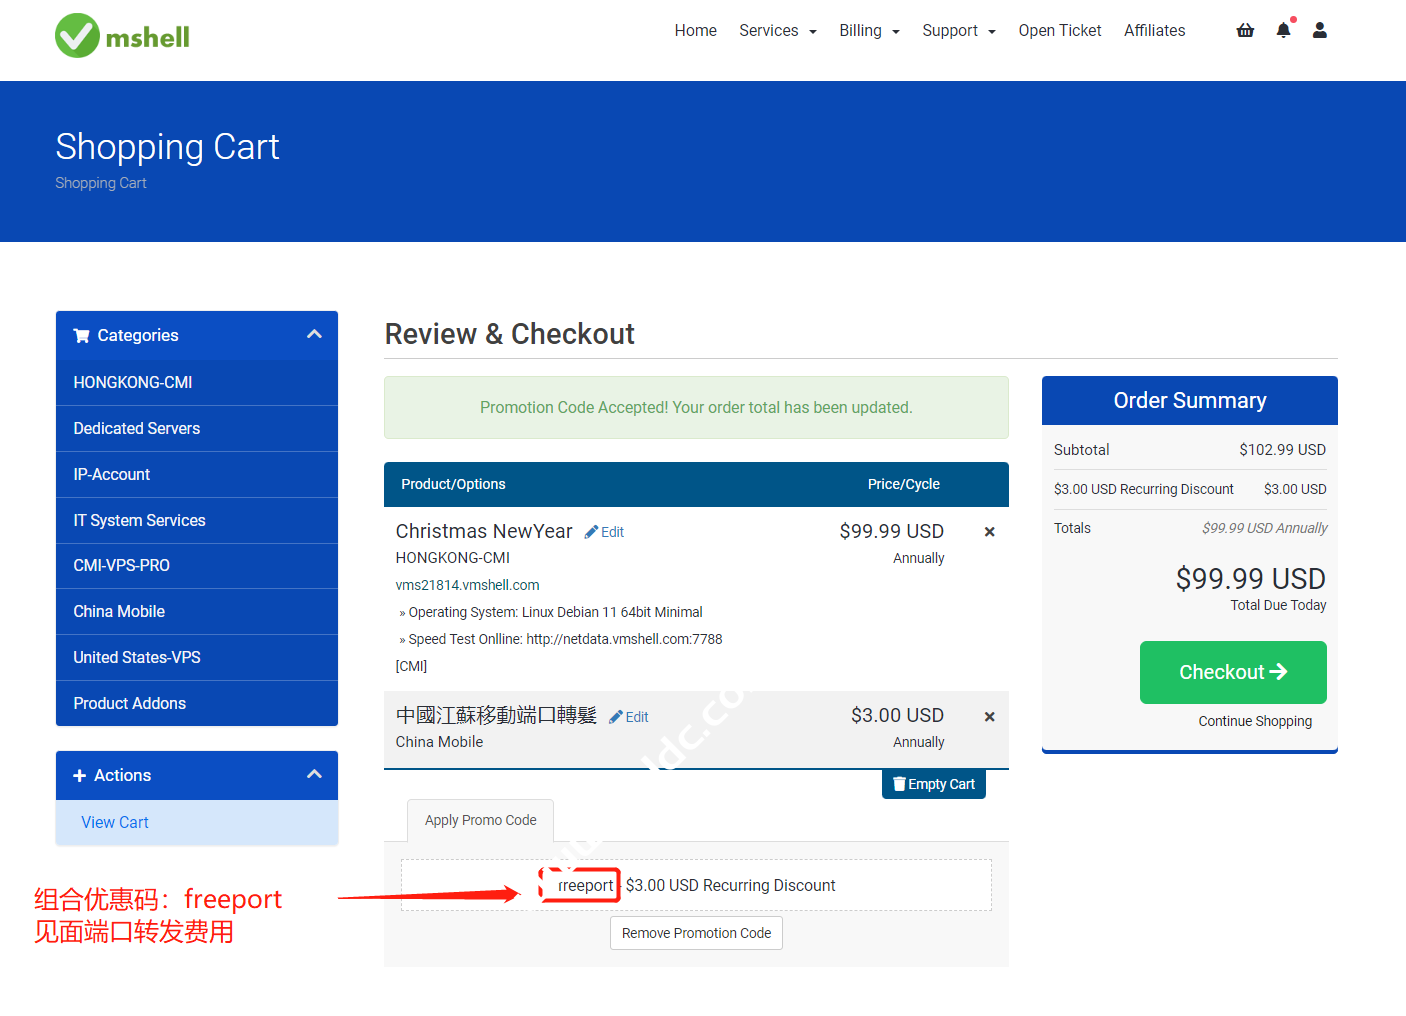
Task: Open the notifications bell icon
Action: (x=1283, y=31)
